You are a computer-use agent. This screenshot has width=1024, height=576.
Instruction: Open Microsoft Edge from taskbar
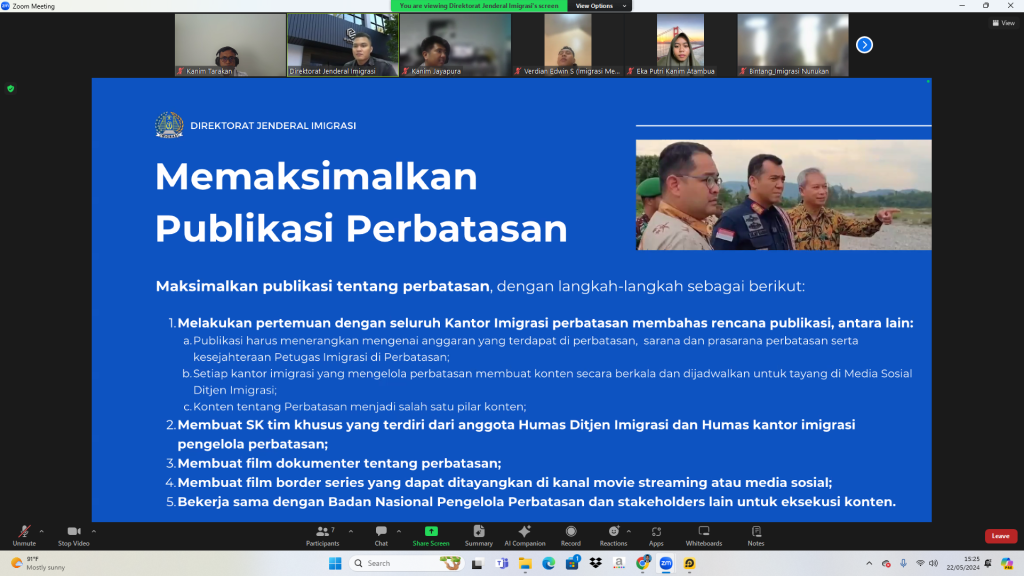[549, 563]
